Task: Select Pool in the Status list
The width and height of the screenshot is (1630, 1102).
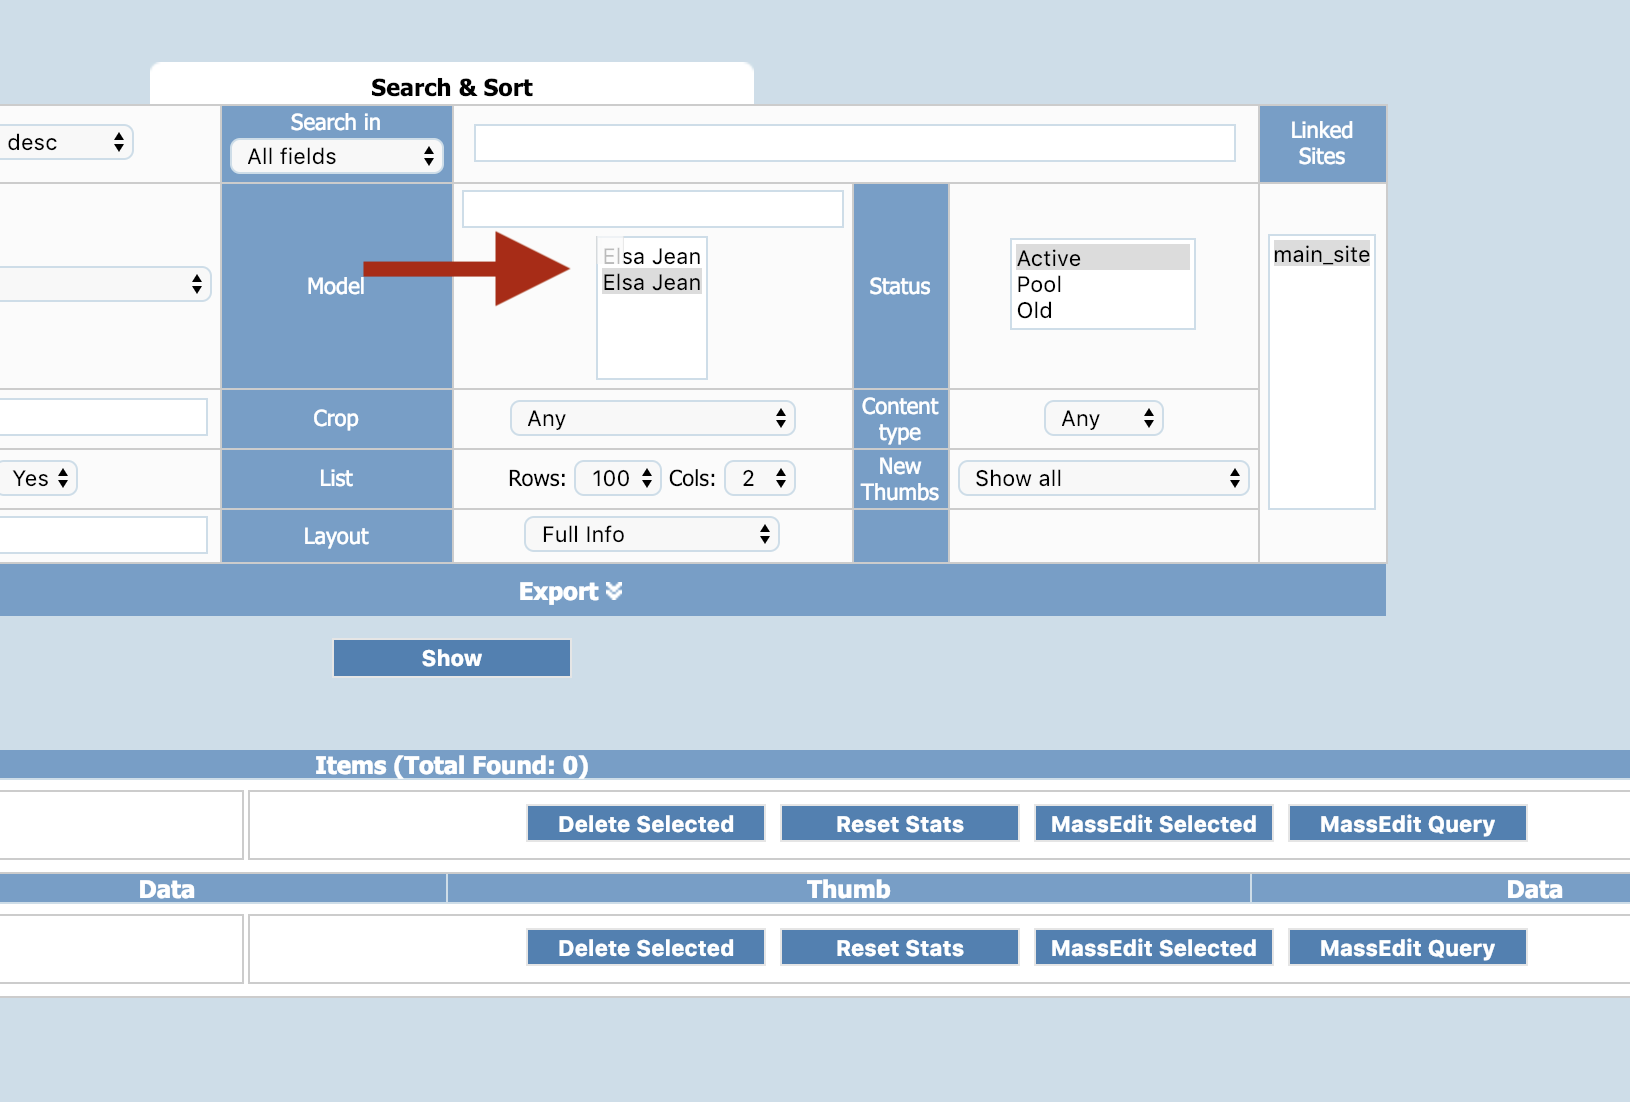Action: (1102, 284)
